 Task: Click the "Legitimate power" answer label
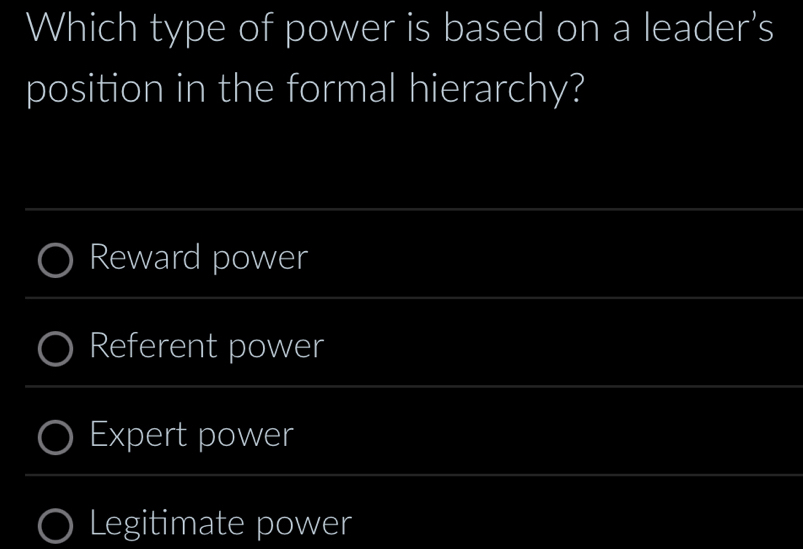(x=221, y=523)
